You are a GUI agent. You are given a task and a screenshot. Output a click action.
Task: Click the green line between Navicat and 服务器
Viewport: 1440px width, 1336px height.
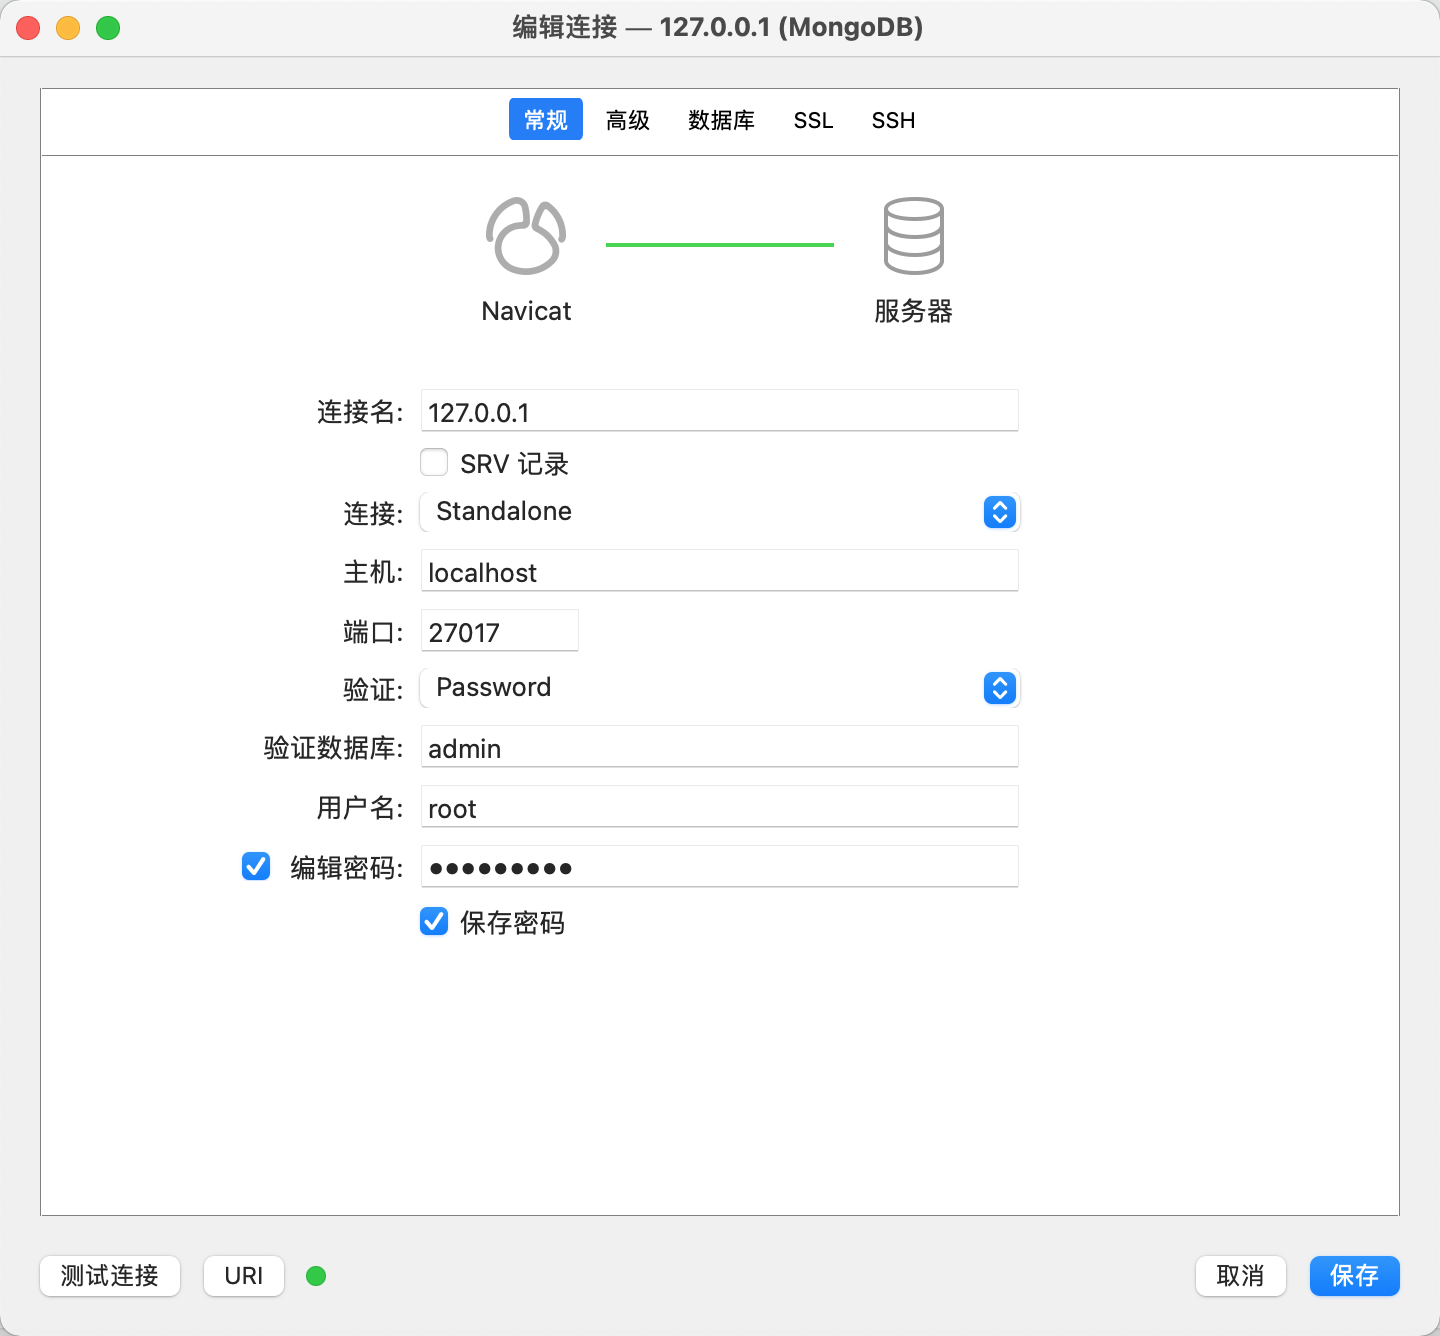click(x=719, y=243)
